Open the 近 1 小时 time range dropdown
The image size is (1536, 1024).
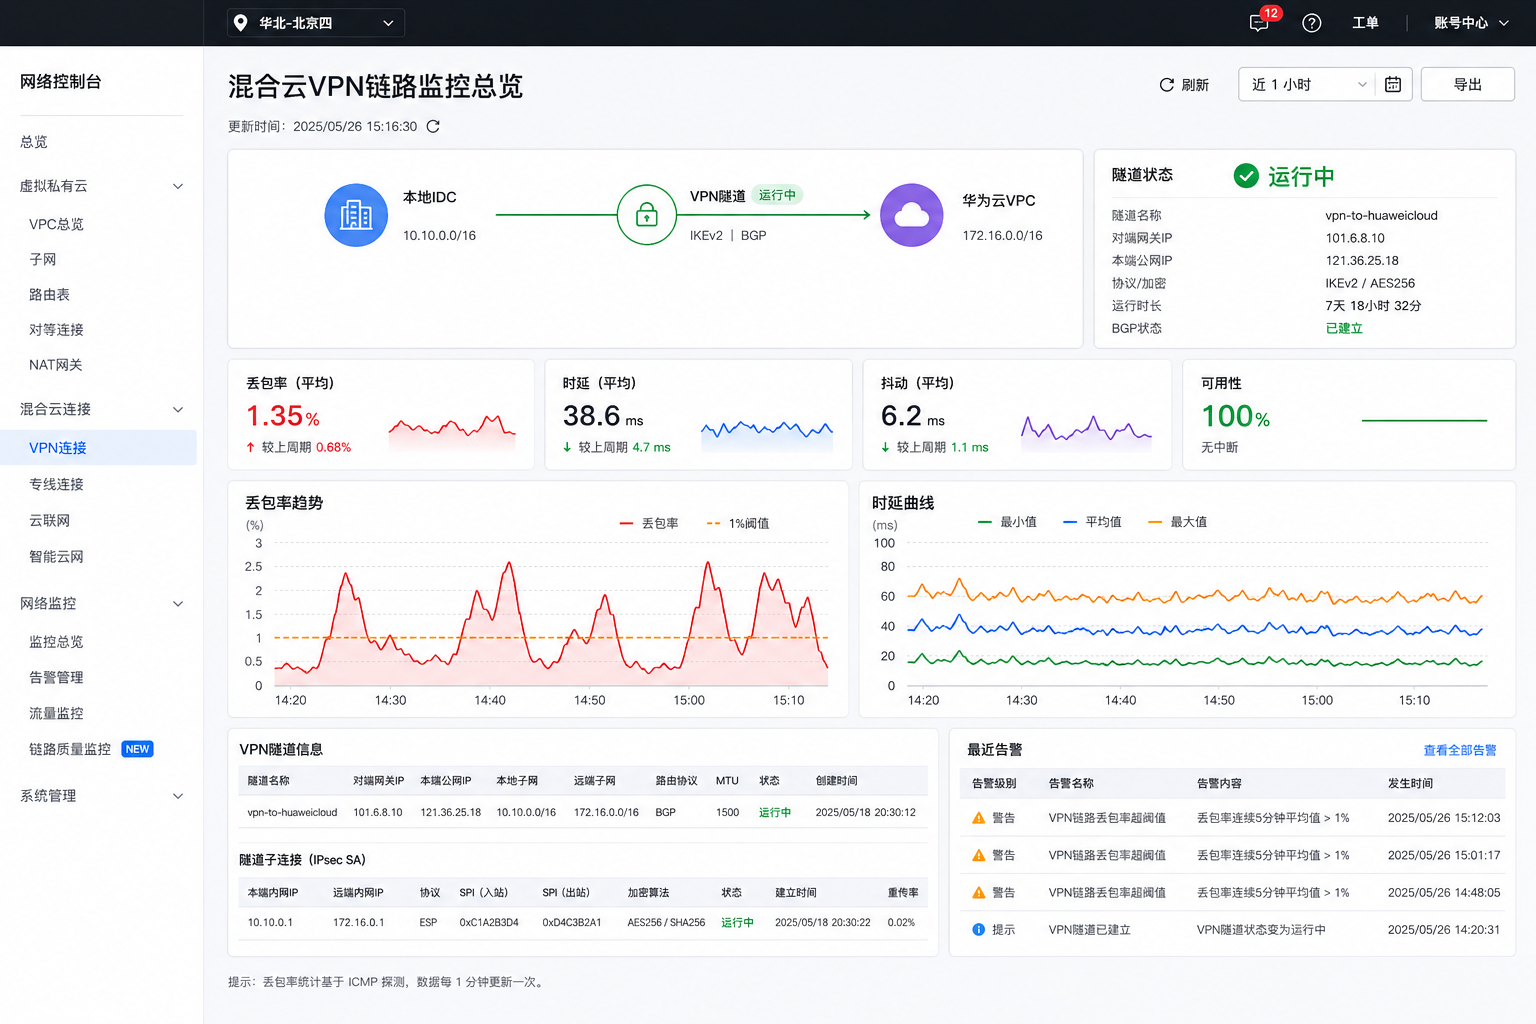(x=1306, y=84)
